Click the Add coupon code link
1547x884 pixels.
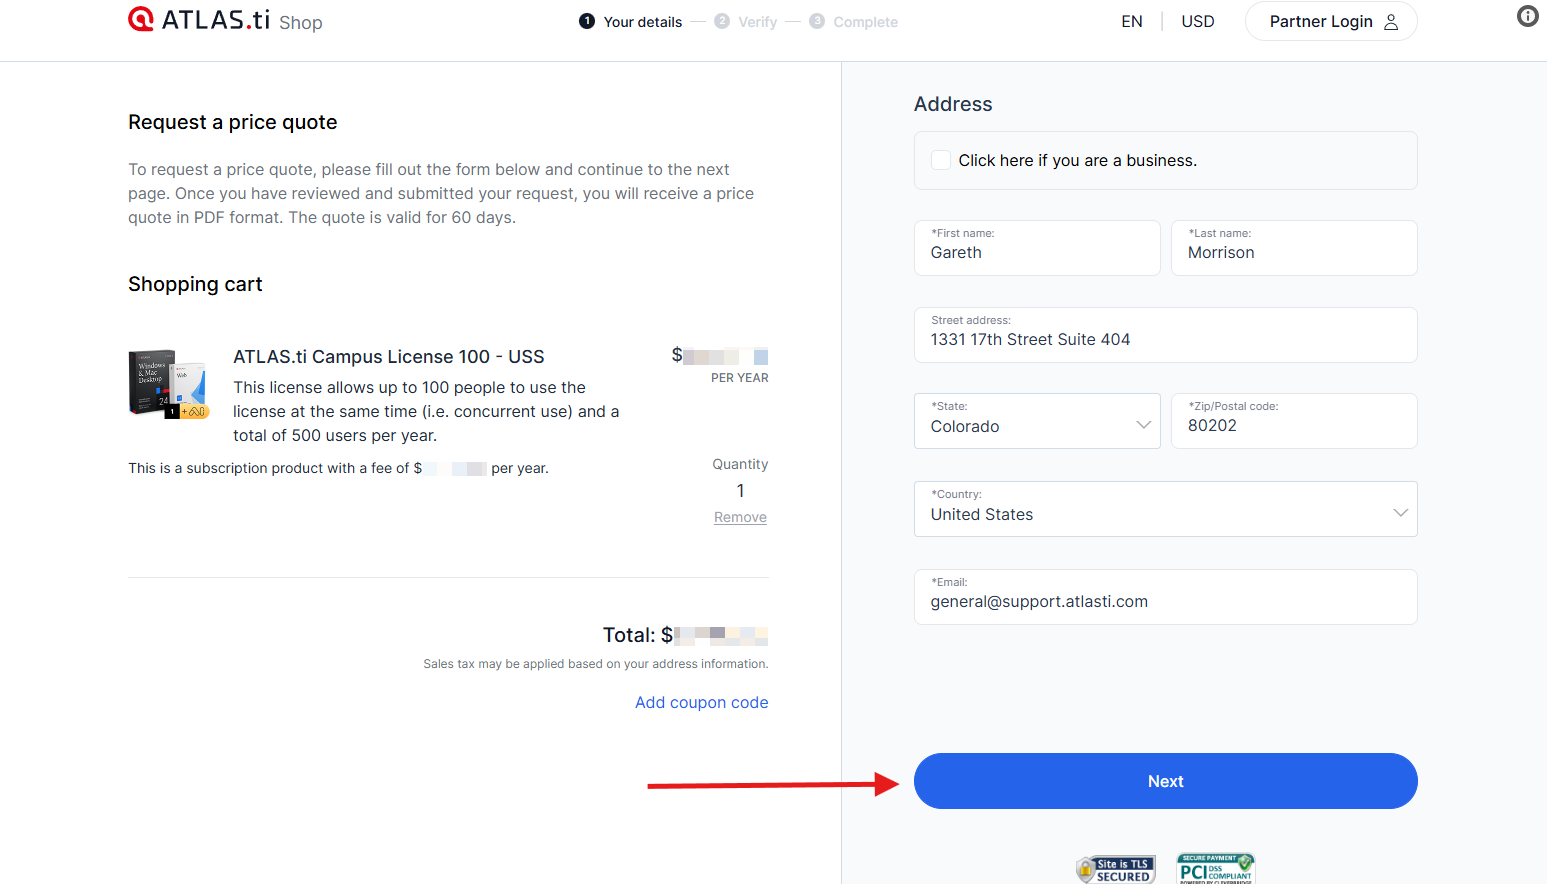tap(702, 702)
